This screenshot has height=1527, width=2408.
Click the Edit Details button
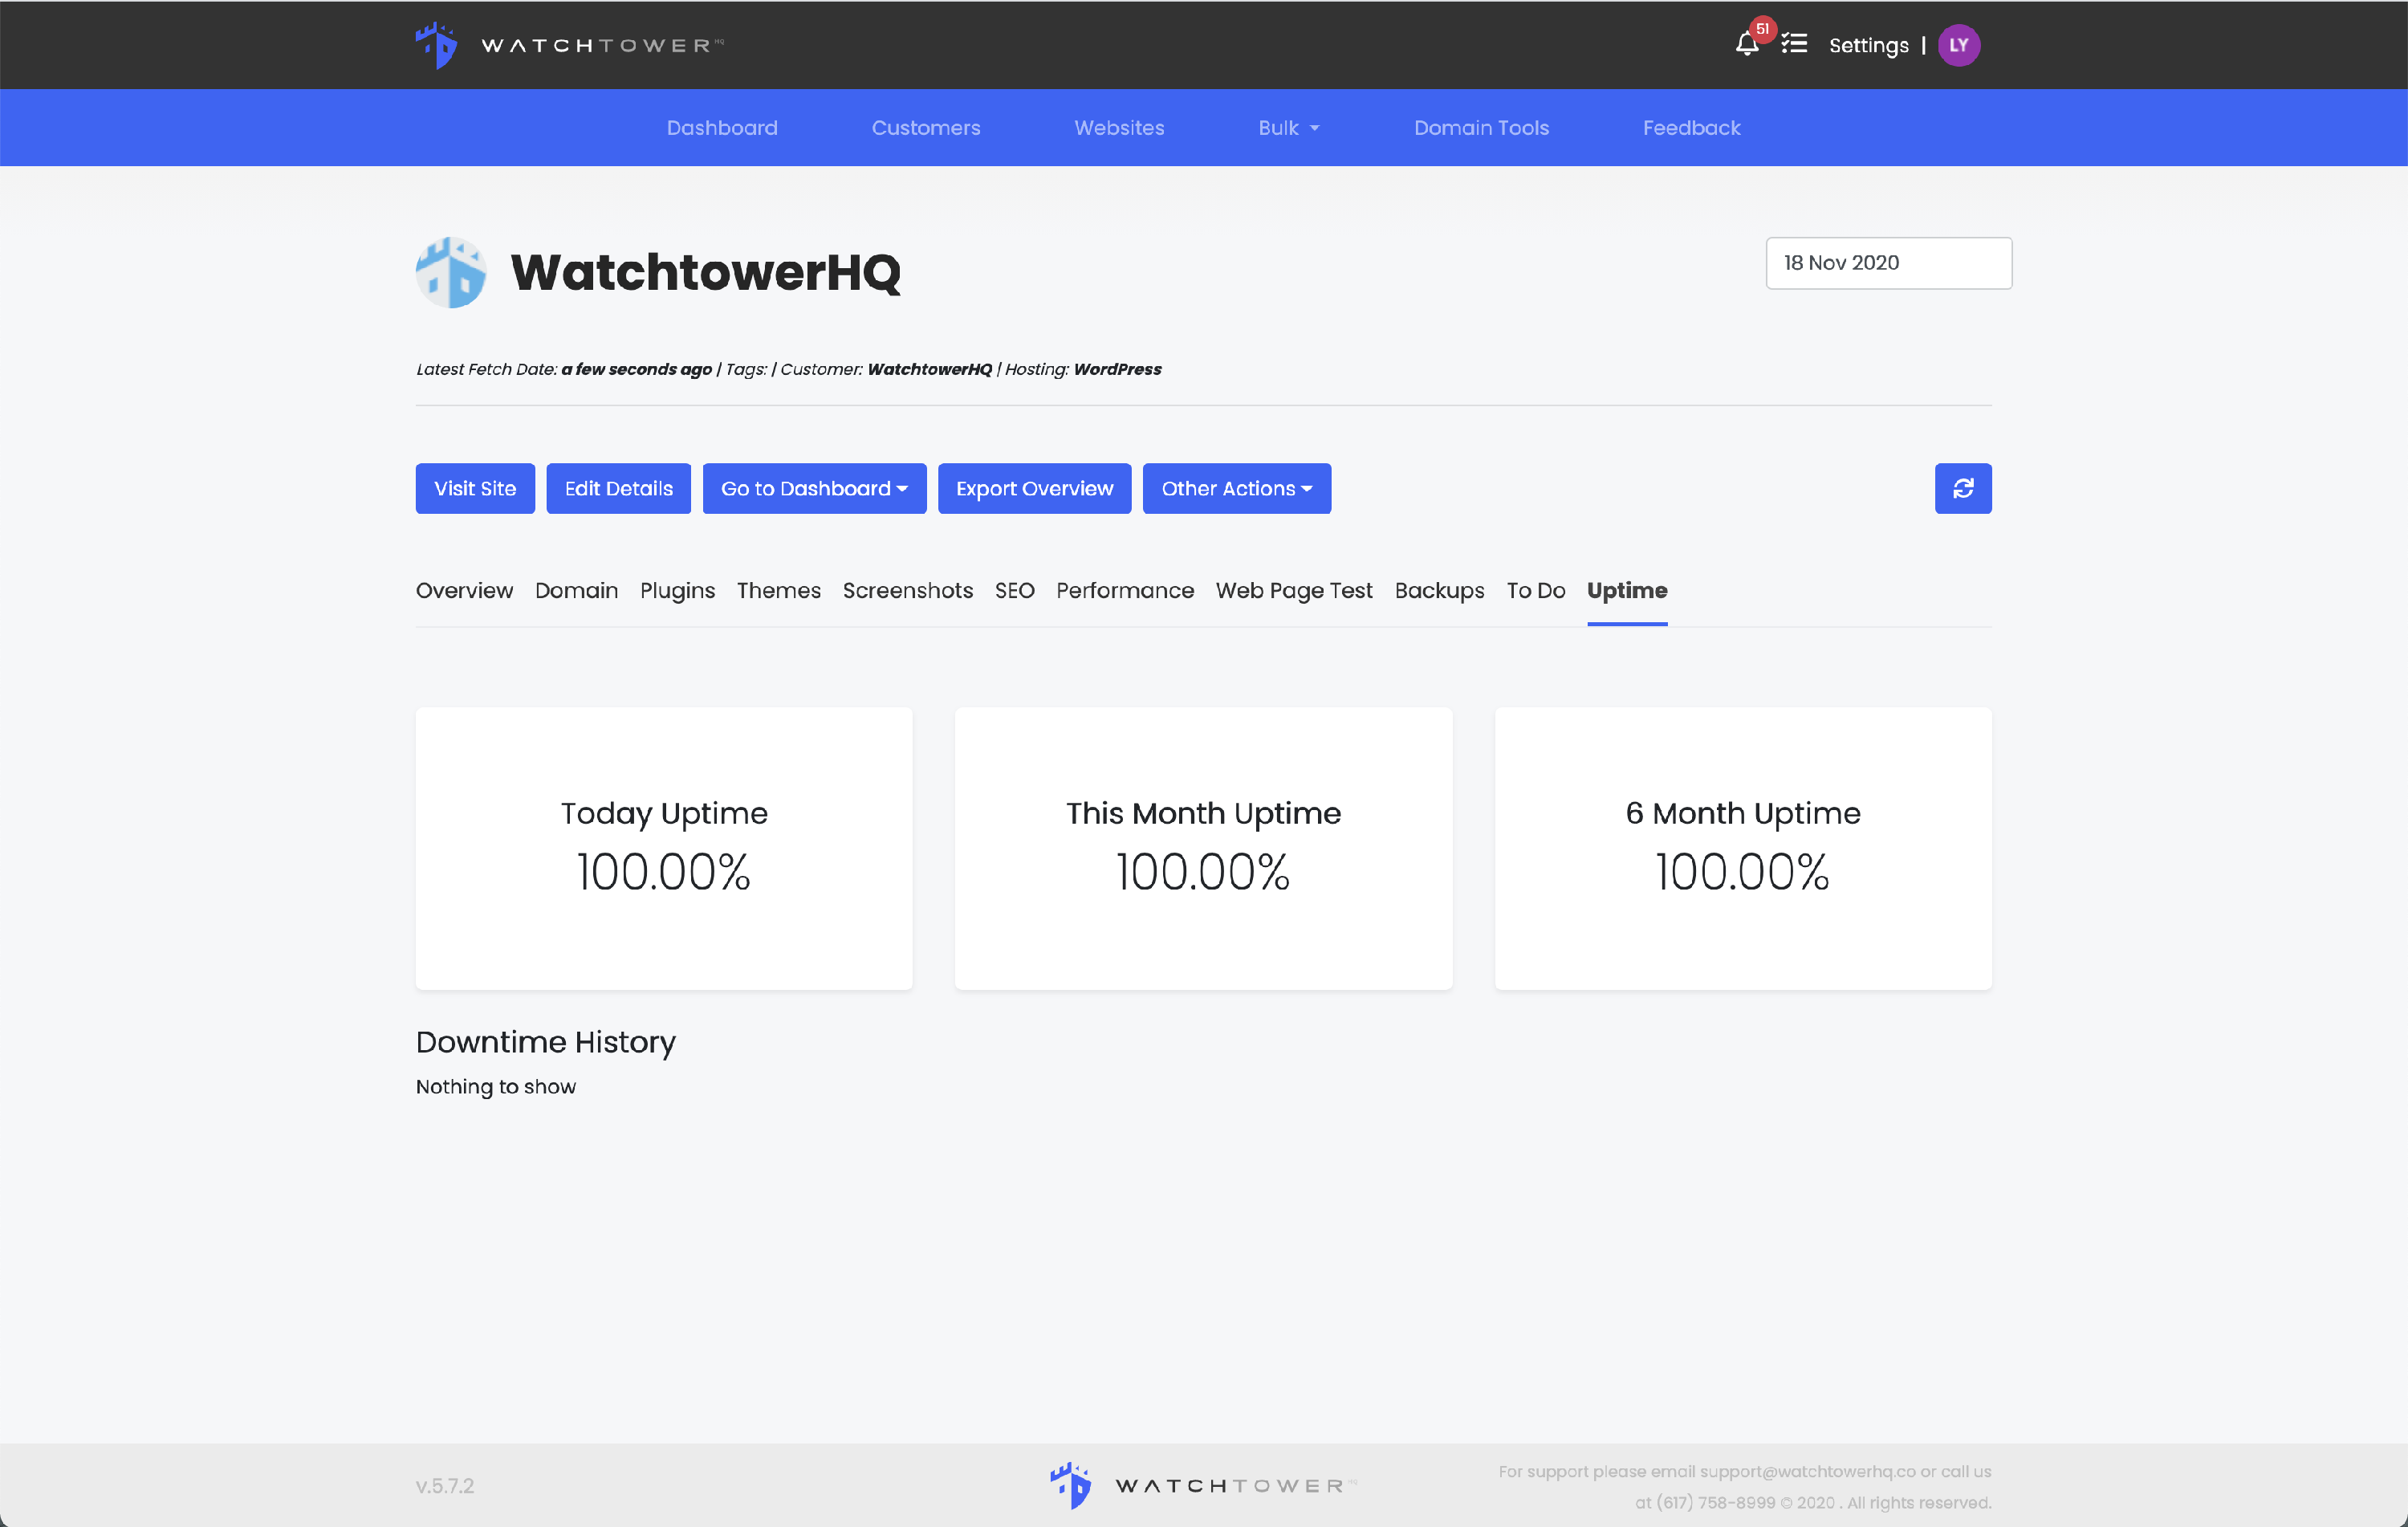[618, 488]
